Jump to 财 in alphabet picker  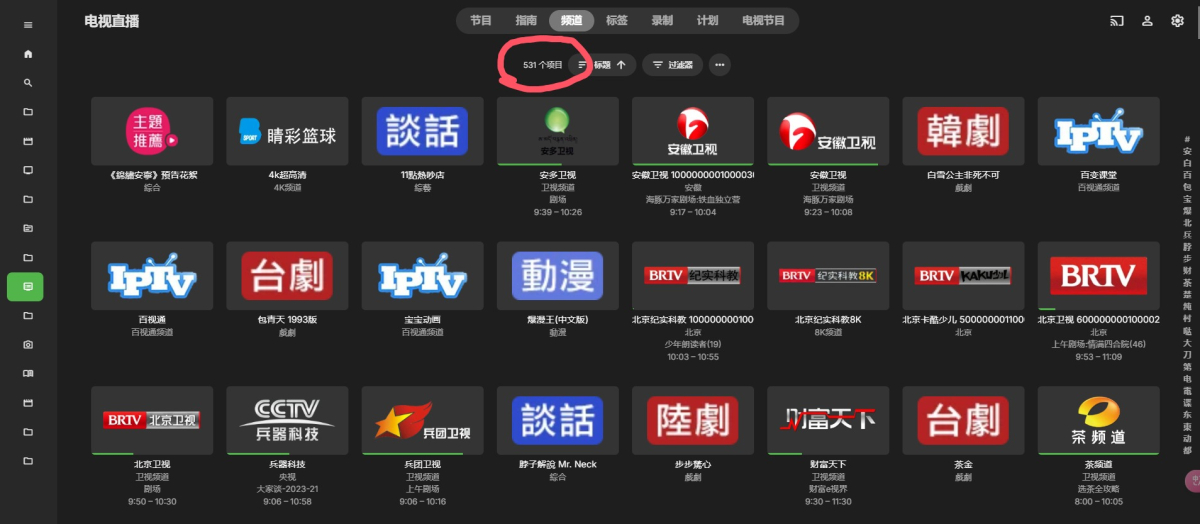(x=1187, y=270)
